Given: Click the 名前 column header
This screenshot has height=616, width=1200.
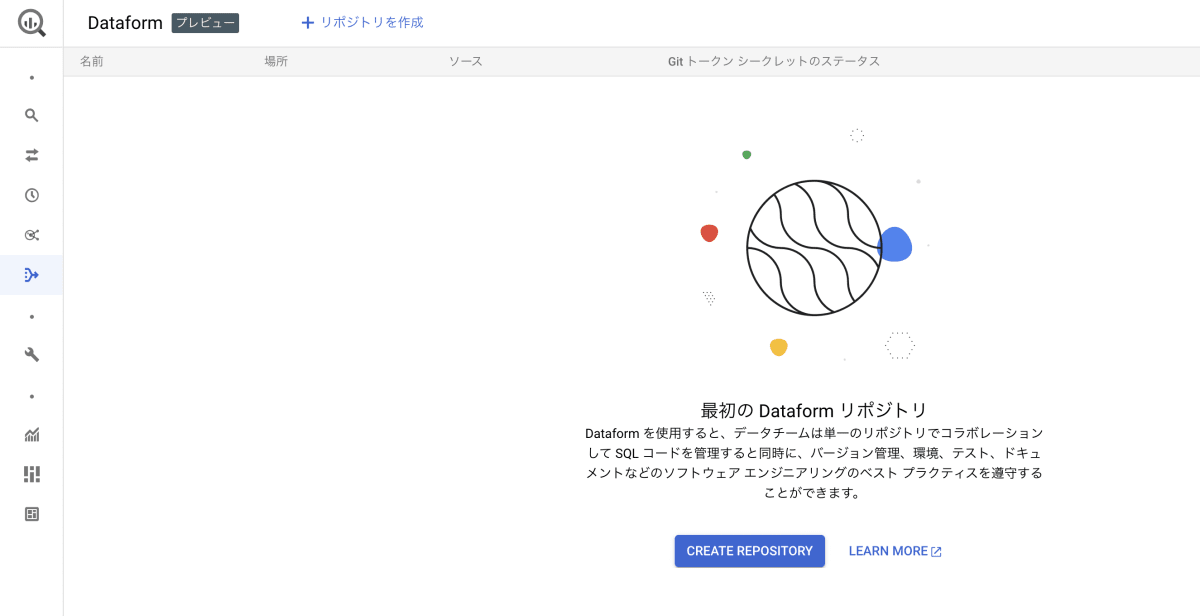Looking at the screenshot, I should [x=92, y=61].
